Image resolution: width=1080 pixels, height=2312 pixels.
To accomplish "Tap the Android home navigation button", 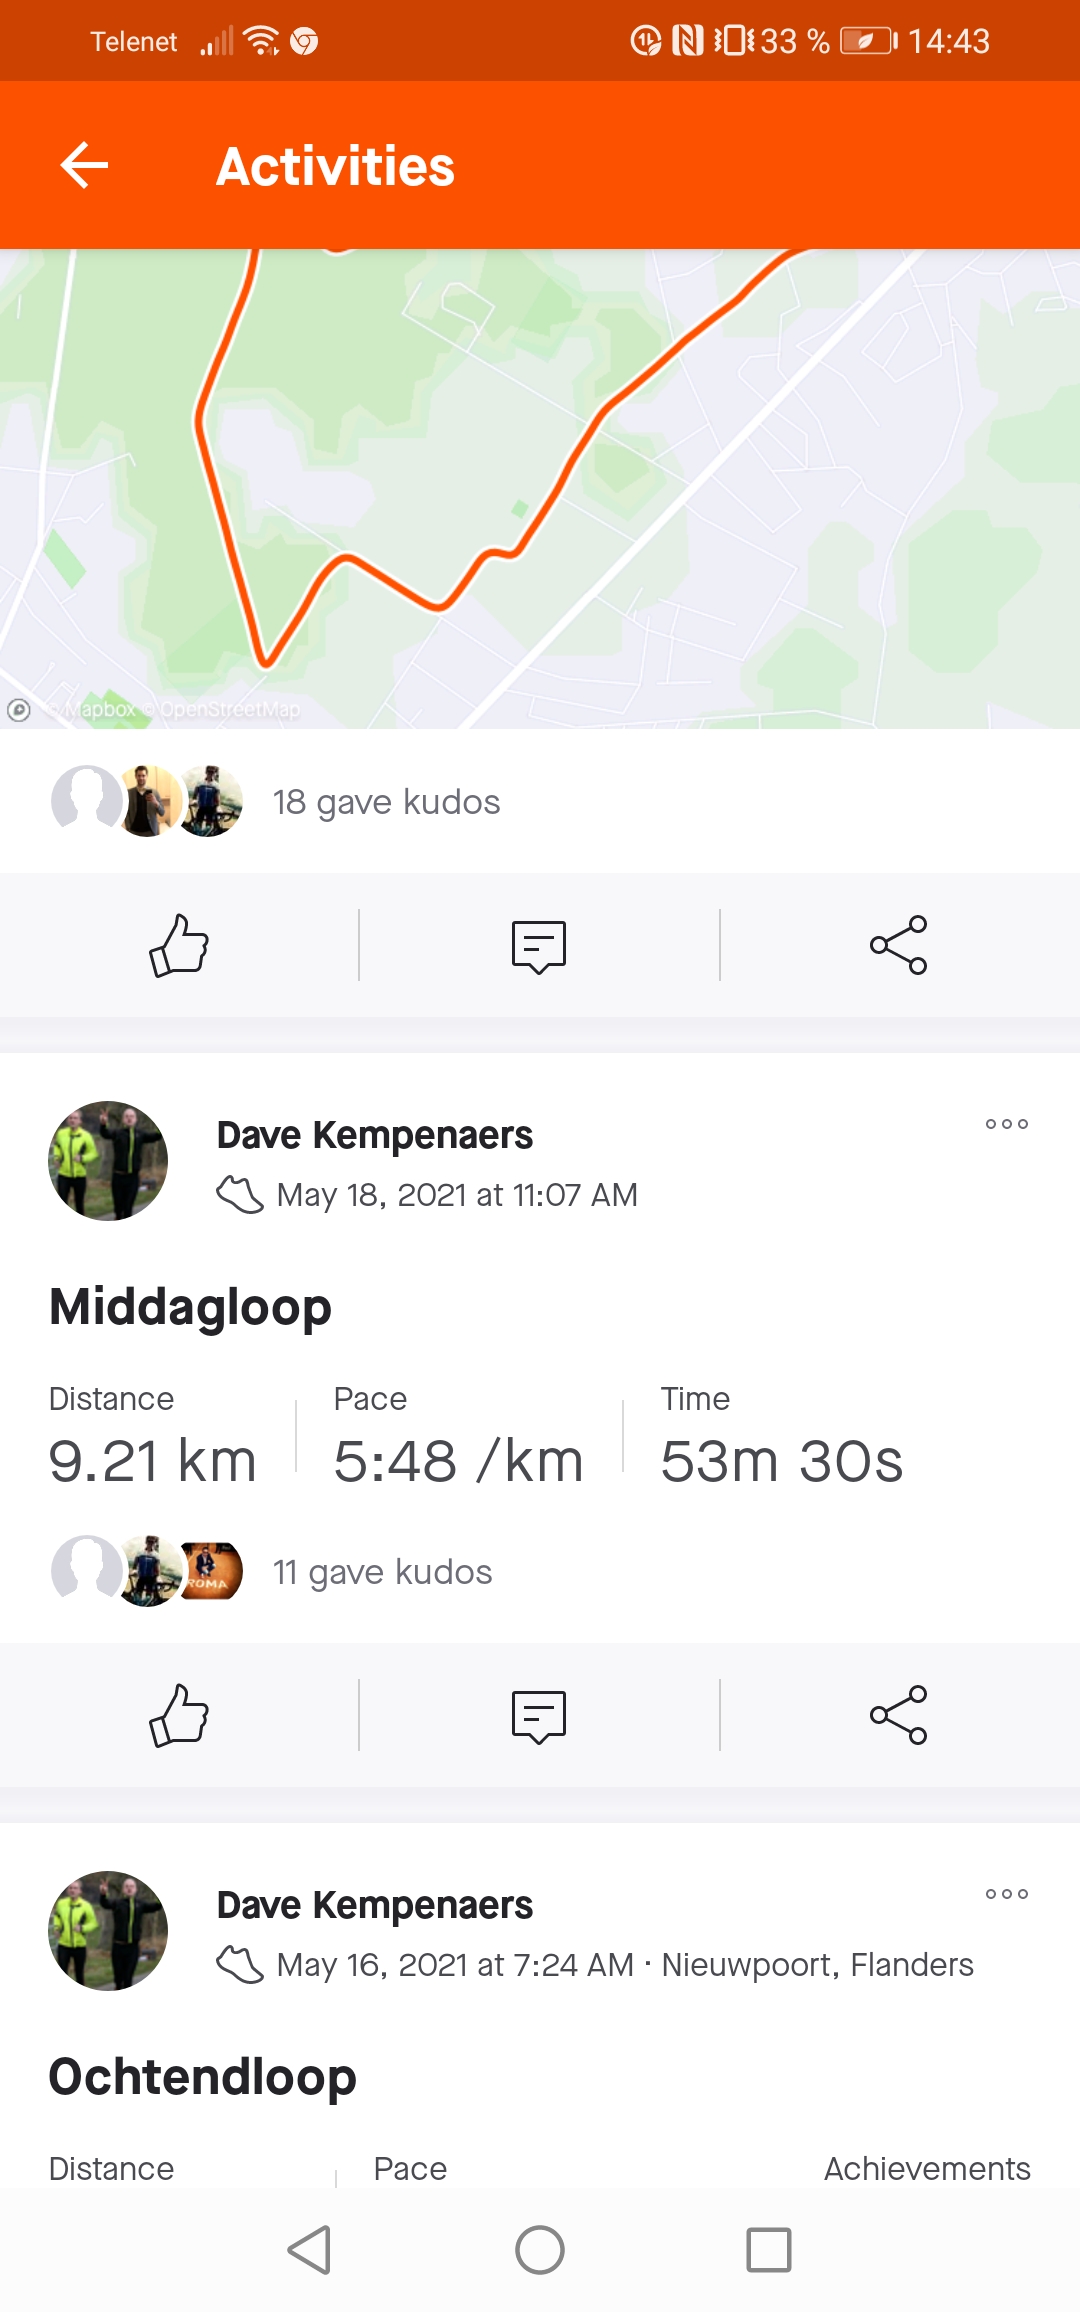I will pyautogui.click(x=540, y=2250).
